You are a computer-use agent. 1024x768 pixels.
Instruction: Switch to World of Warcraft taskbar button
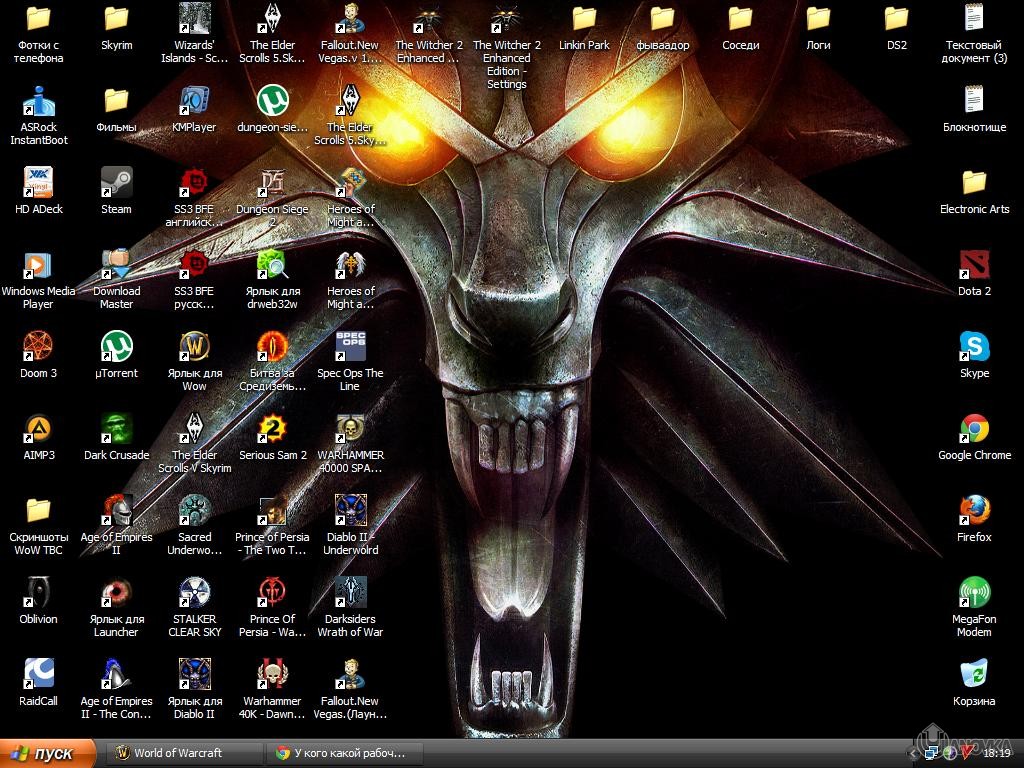[180, 753]
